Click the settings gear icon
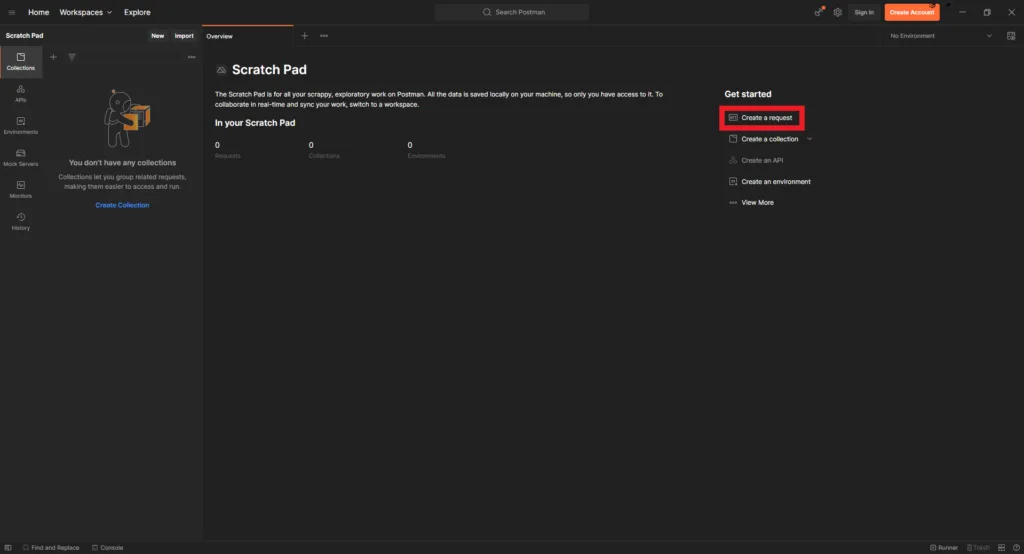1024x554 pixels. point(838,12)
